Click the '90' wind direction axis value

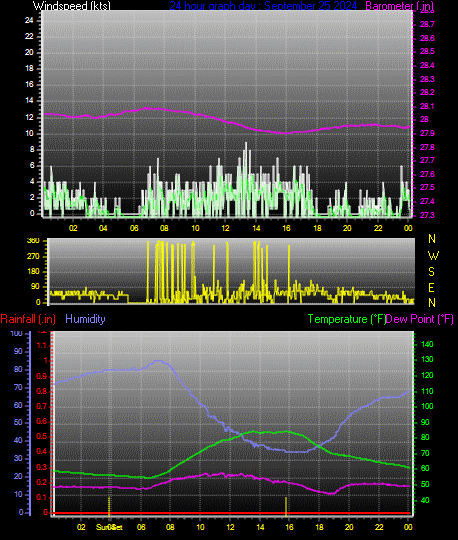click(x=36, y=287)
